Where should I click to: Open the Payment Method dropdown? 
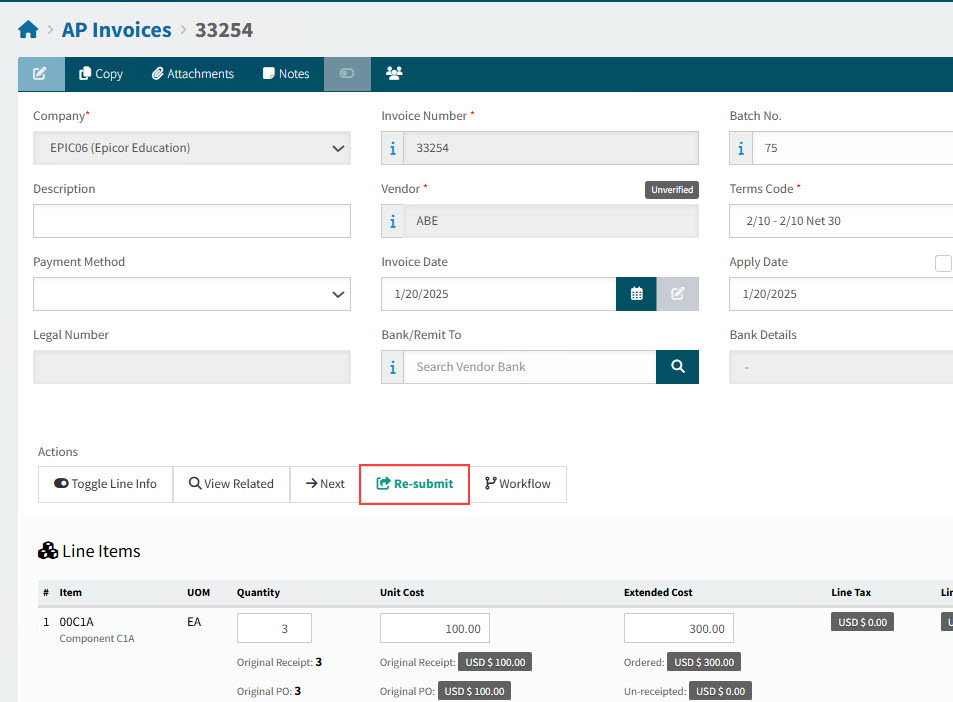tap(192, 294)
